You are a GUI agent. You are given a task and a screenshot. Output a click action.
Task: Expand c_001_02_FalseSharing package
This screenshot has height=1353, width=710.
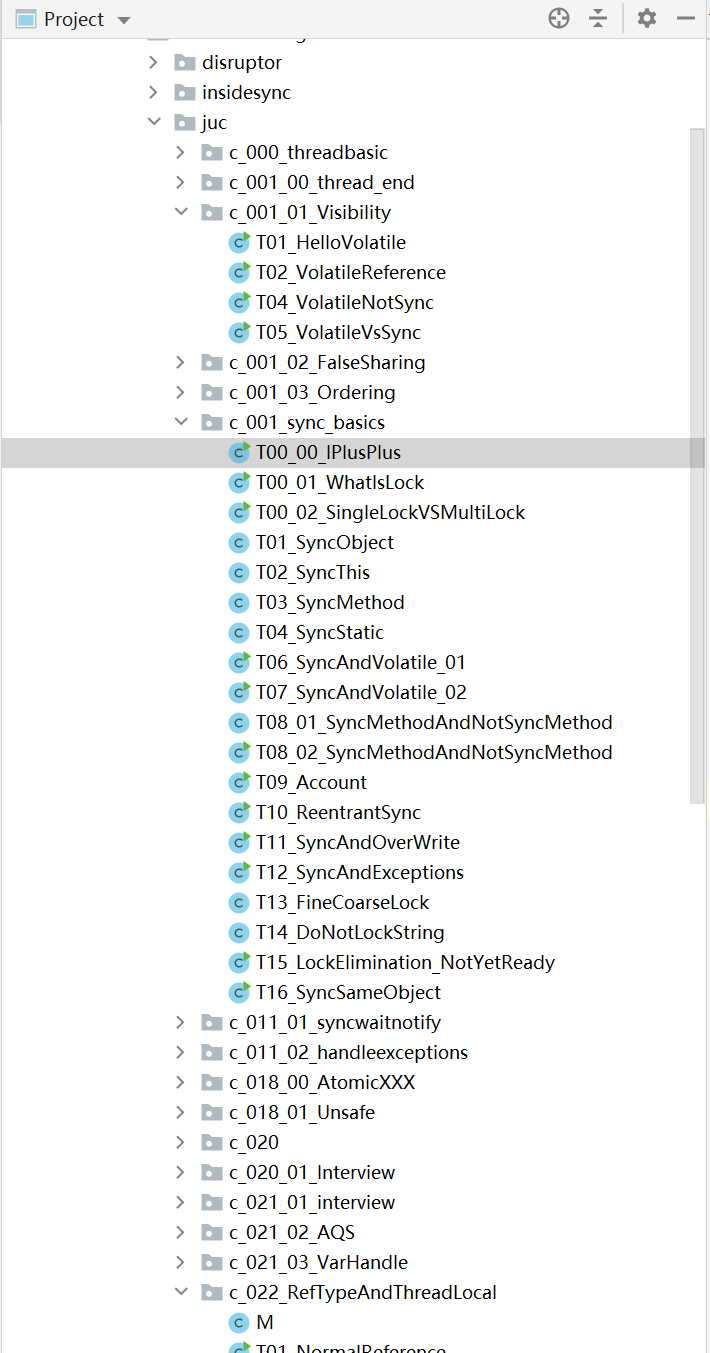coord(181,362)
